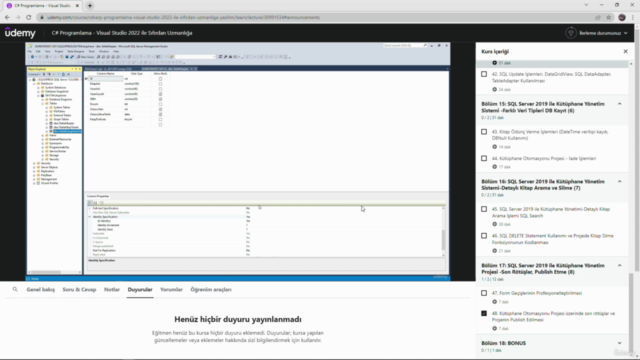Collapse Bölüm 17 section chevron
Viewport: 640px width, 360px height.
(x=620, y=266)
